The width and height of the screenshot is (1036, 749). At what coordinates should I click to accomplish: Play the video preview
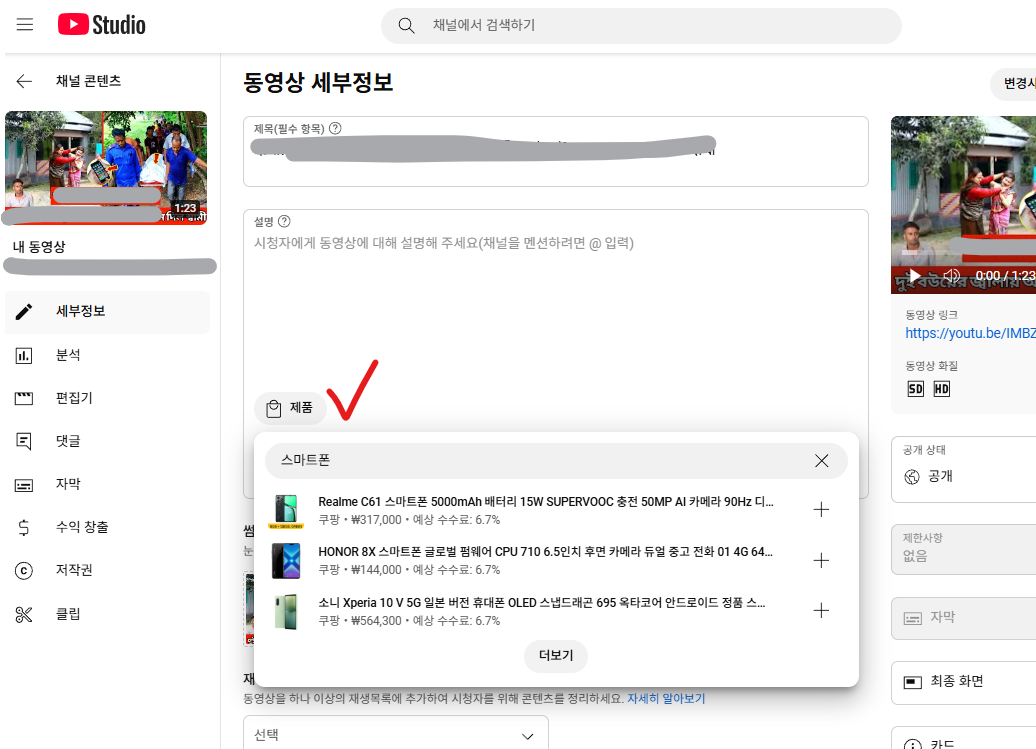point(914,275)
